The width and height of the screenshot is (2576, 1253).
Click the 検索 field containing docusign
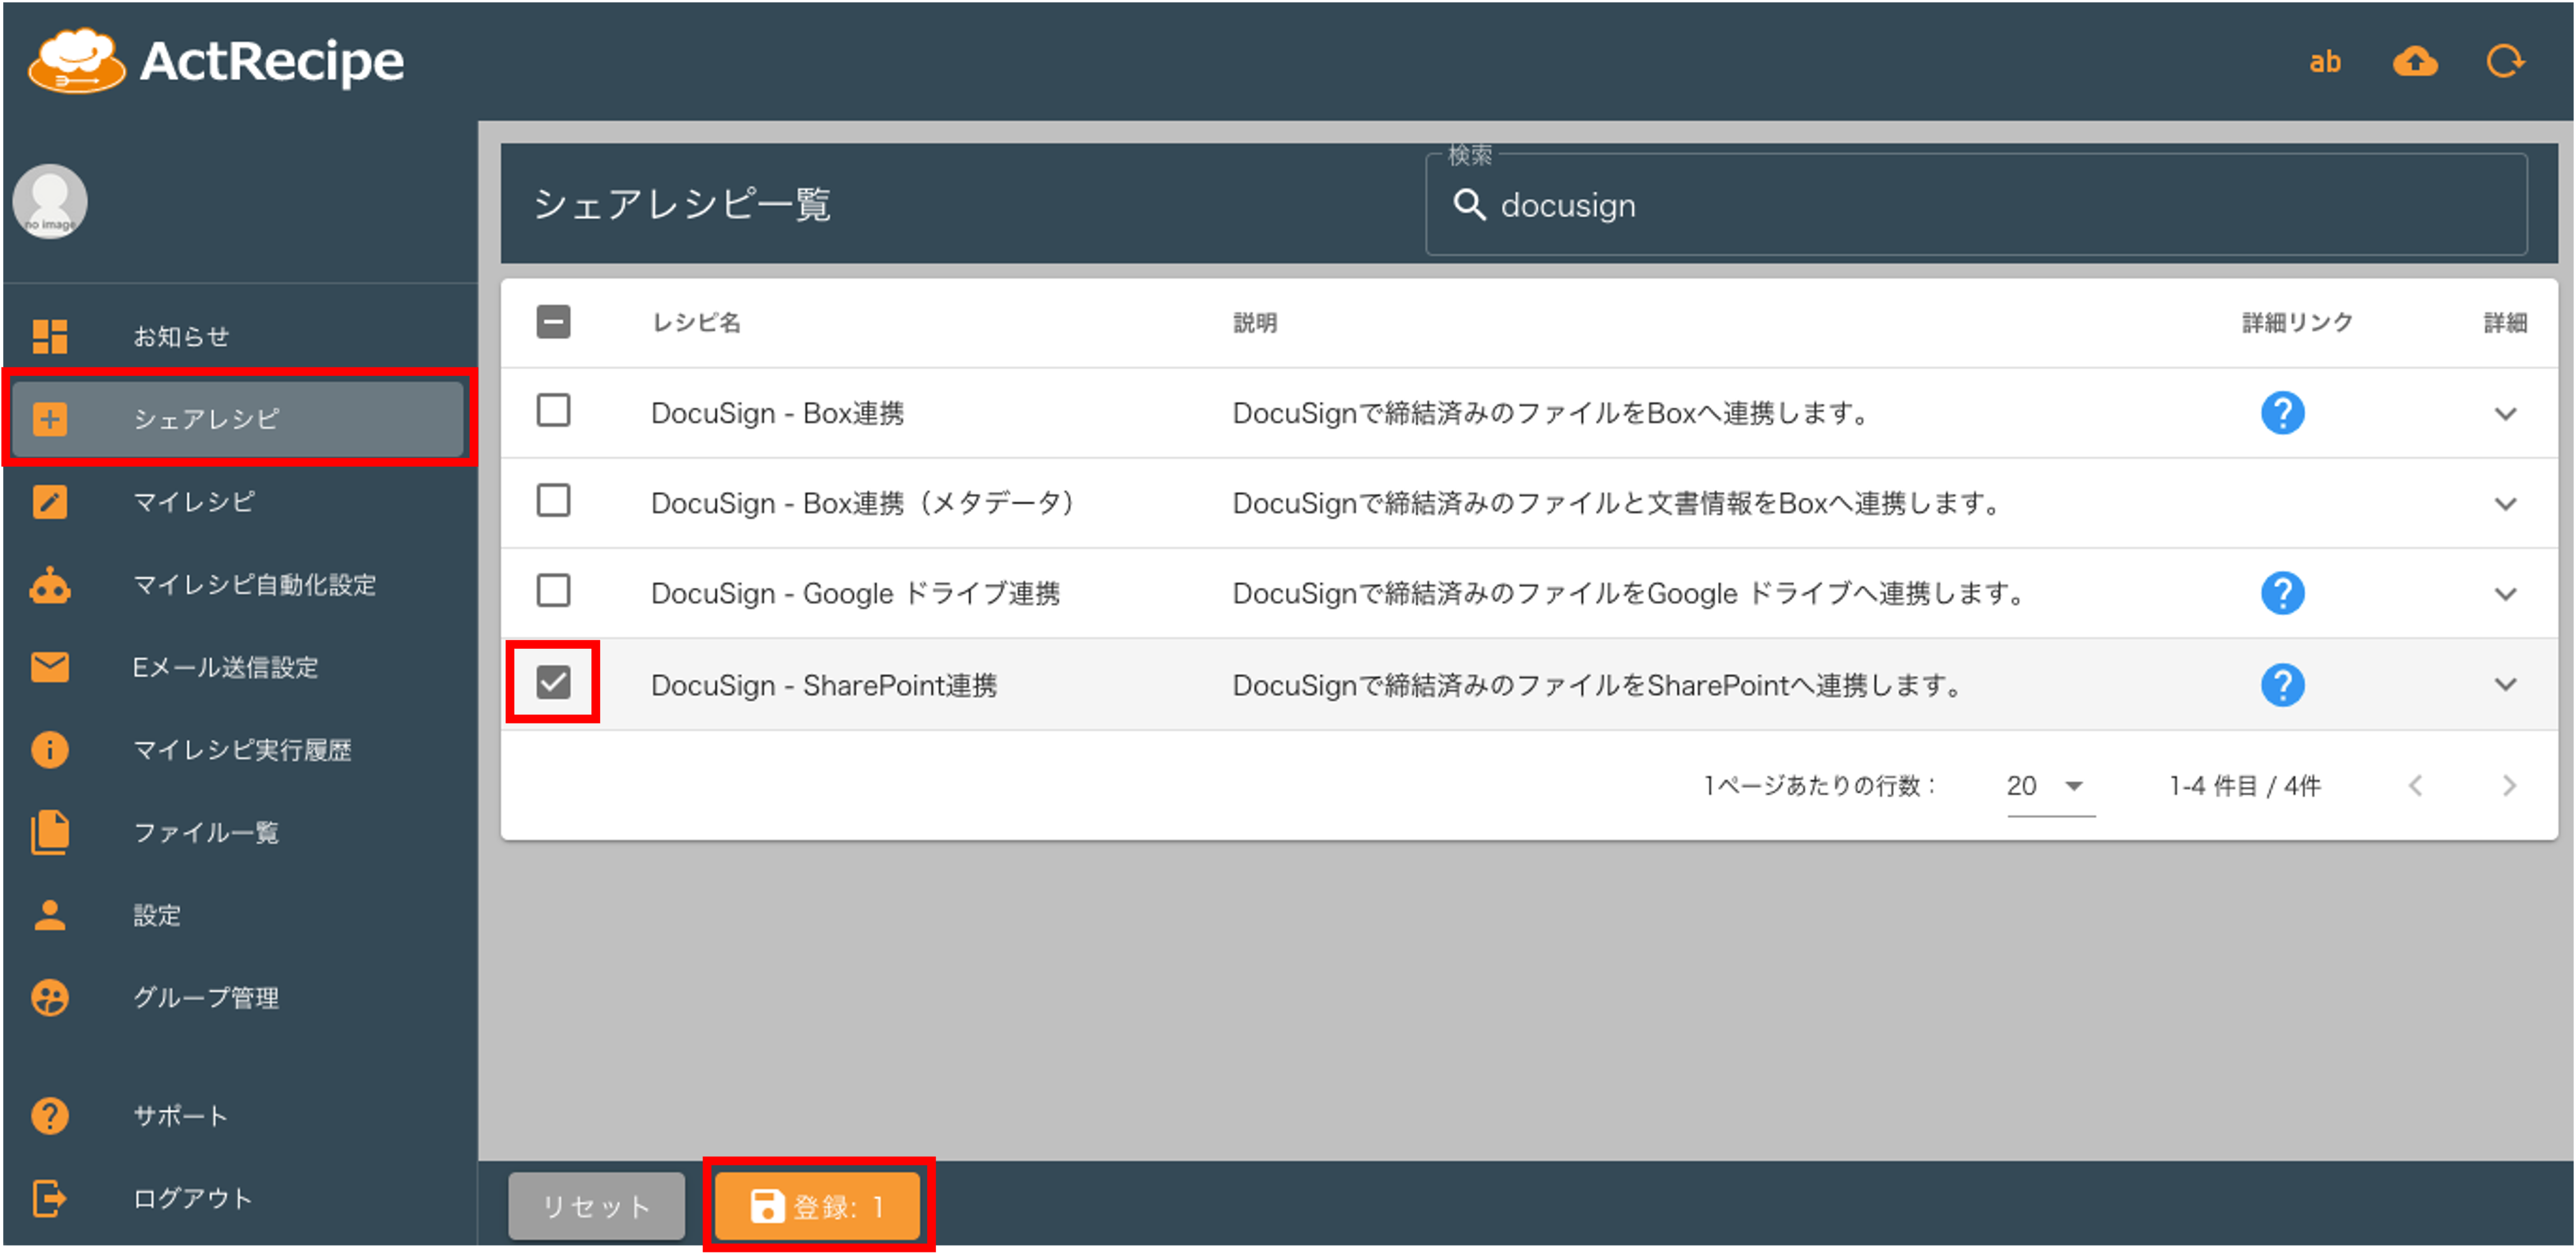(1976, 205)
